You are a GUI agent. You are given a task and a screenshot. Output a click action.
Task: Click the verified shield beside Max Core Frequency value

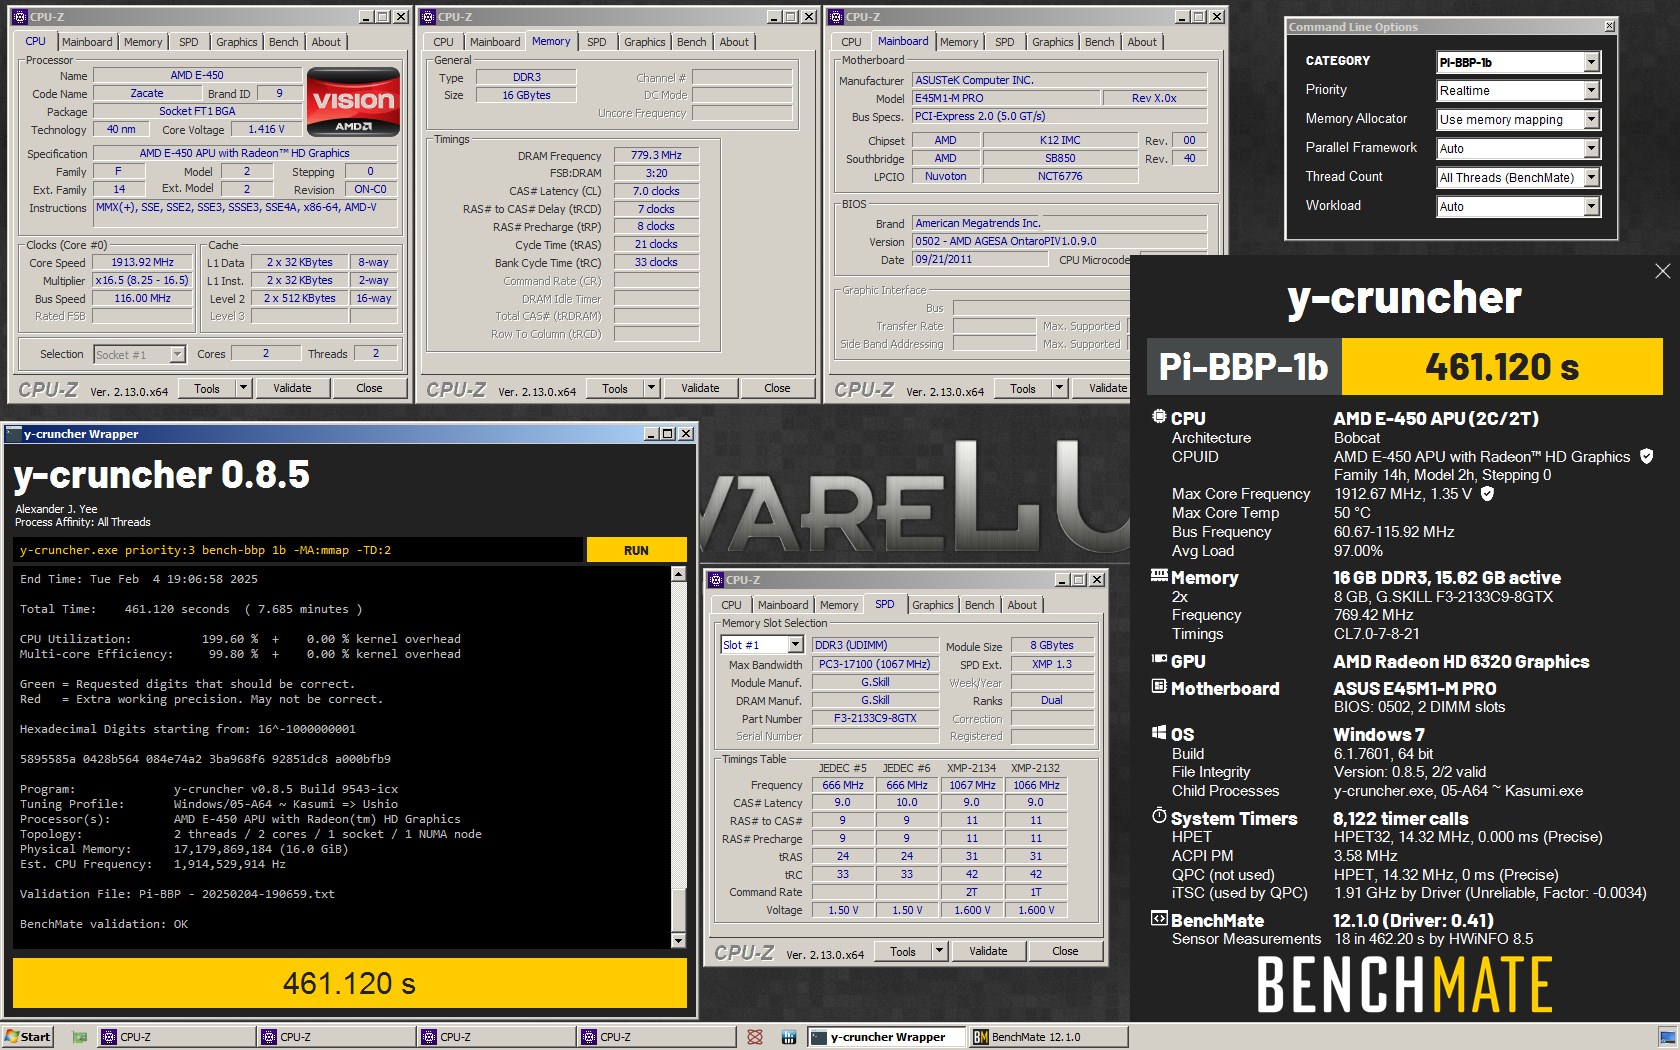[1487, 493]
